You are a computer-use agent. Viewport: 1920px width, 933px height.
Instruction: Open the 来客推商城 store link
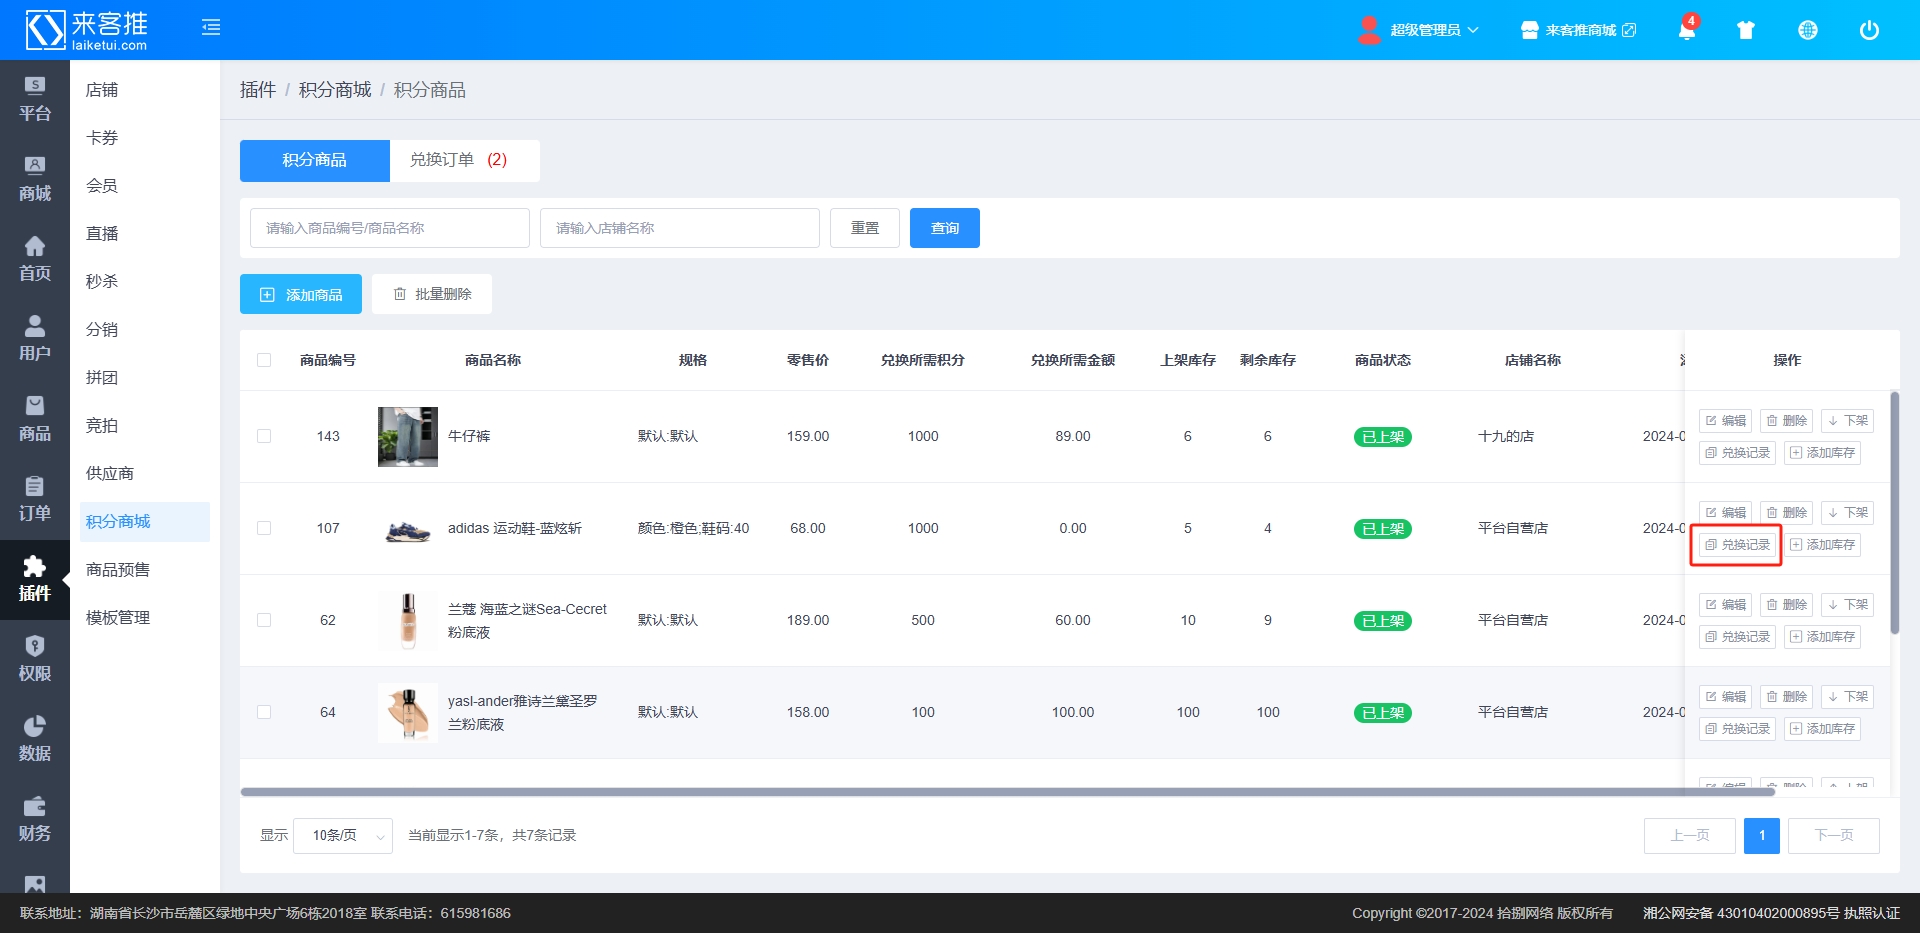pos(1578,30)
